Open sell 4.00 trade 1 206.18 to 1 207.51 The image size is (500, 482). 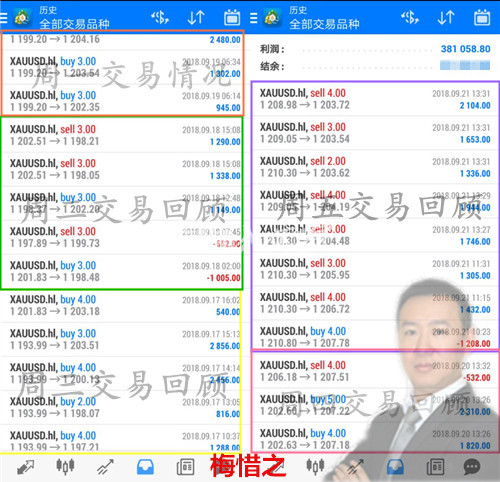[x=375, y=371]
